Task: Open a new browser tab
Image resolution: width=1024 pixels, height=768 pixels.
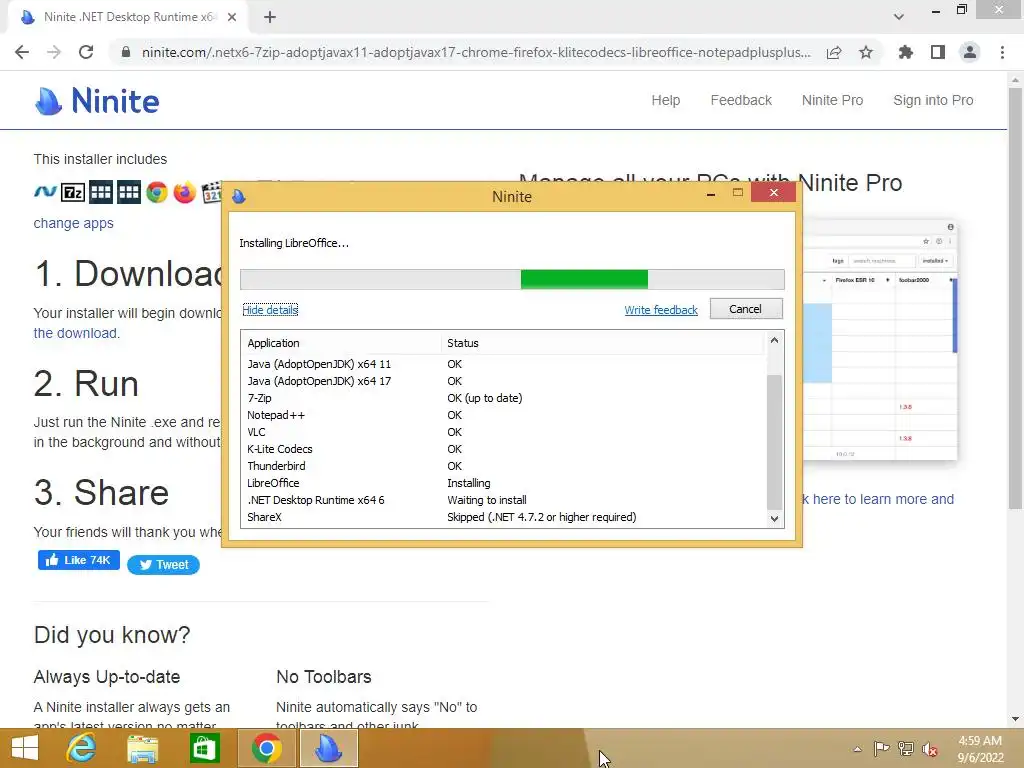Action: click(270, 18)
